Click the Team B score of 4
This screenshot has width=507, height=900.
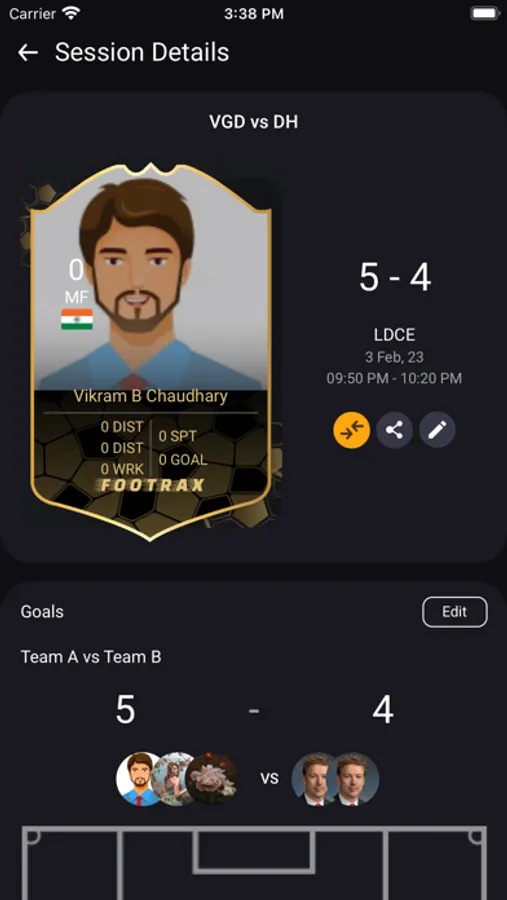(x=382, y=710)
